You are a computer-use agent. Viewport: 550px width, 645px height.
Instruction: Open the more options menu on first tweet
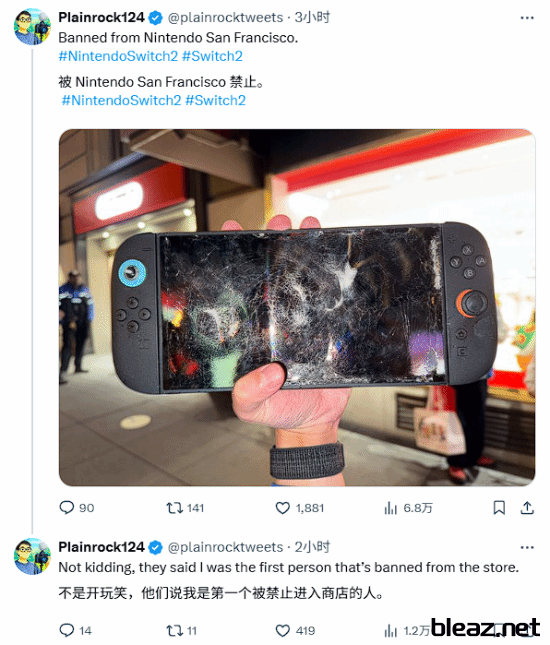click(x=527, y=18)
